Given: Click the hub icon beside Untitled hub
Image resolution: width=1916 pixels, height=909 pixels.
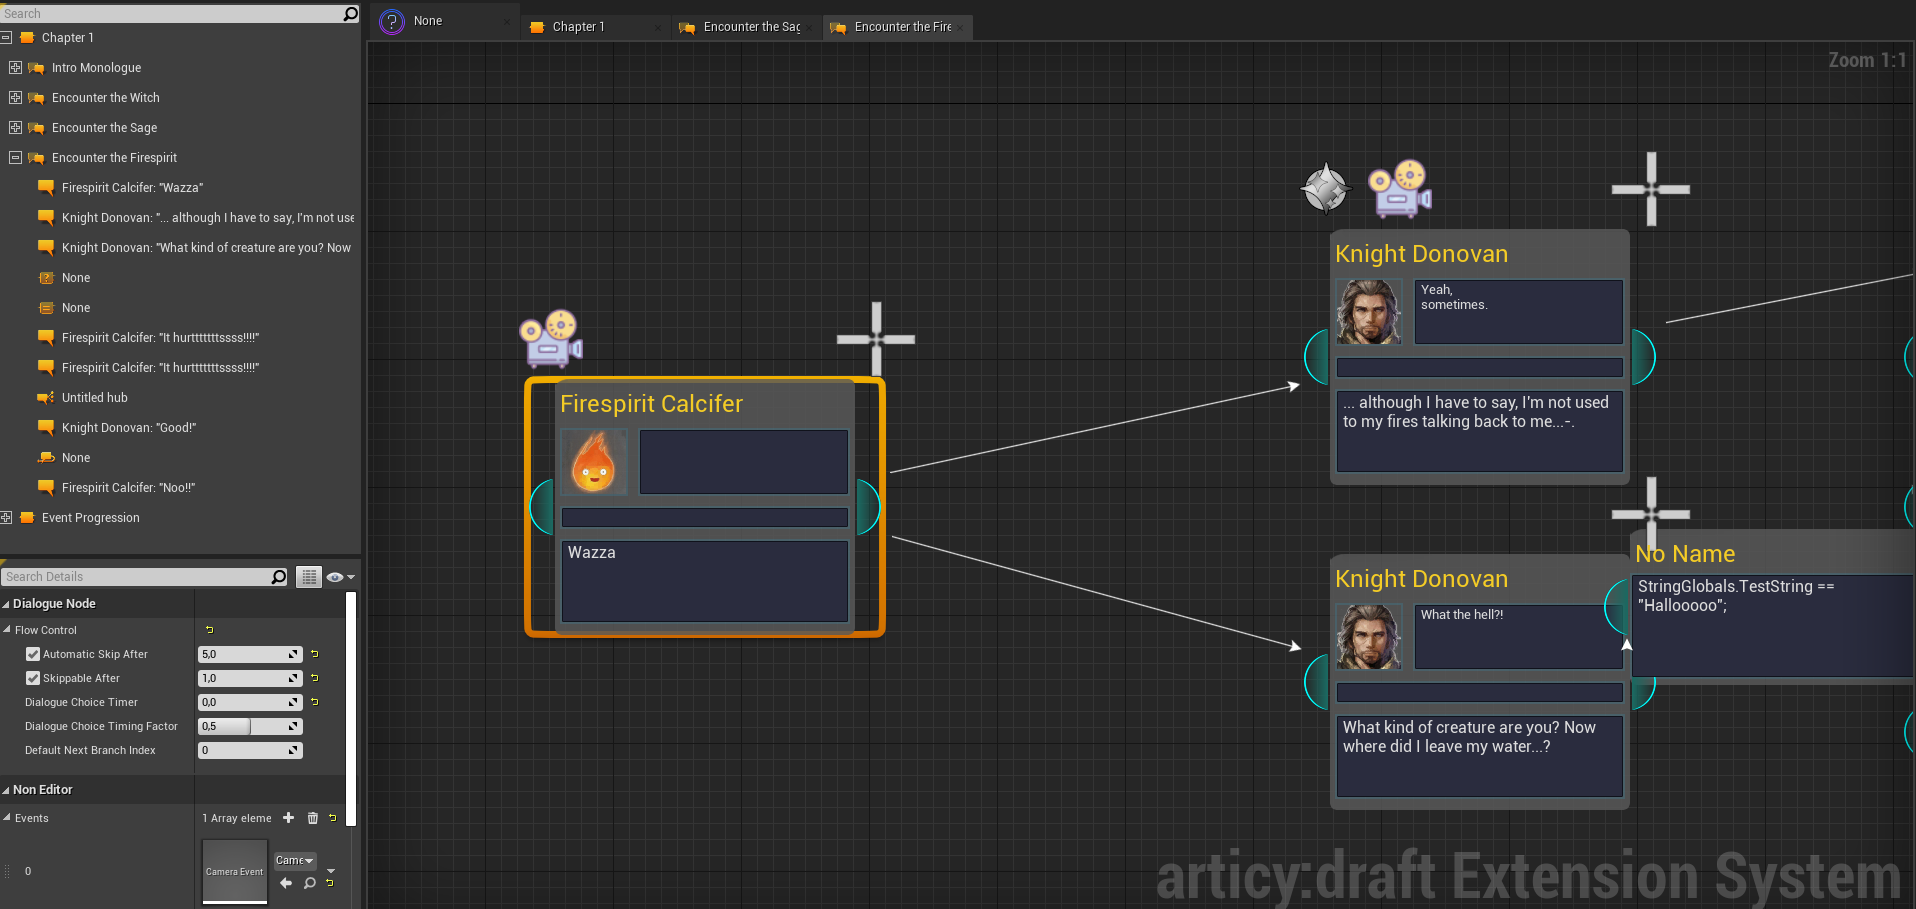Looking at the screenshot, I should click(x=46, y=398).
